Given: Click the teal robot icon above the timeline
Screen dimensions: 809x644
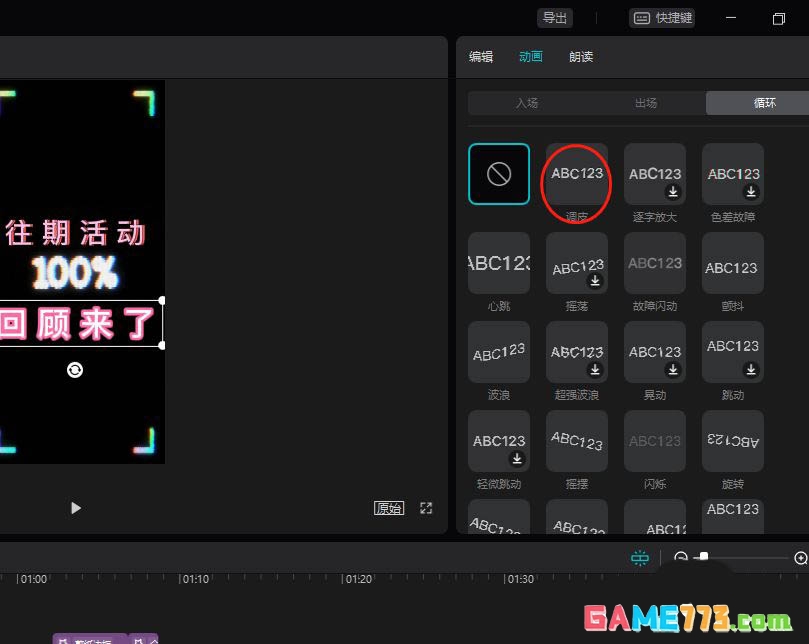Looking at the screenshot, I should pos(640,557).
